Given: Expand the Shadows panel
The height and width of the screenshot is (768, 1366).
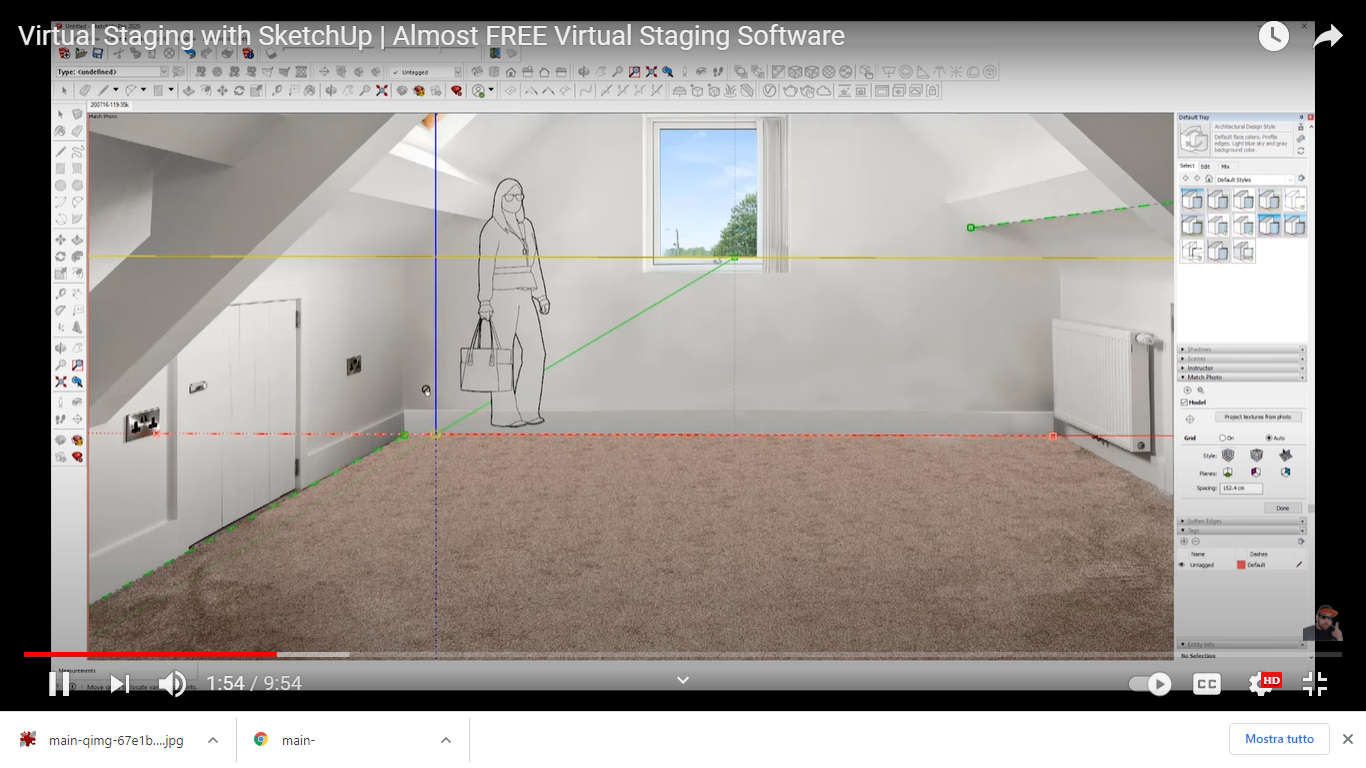Looking at the screenshot, I should point(1243,350).
